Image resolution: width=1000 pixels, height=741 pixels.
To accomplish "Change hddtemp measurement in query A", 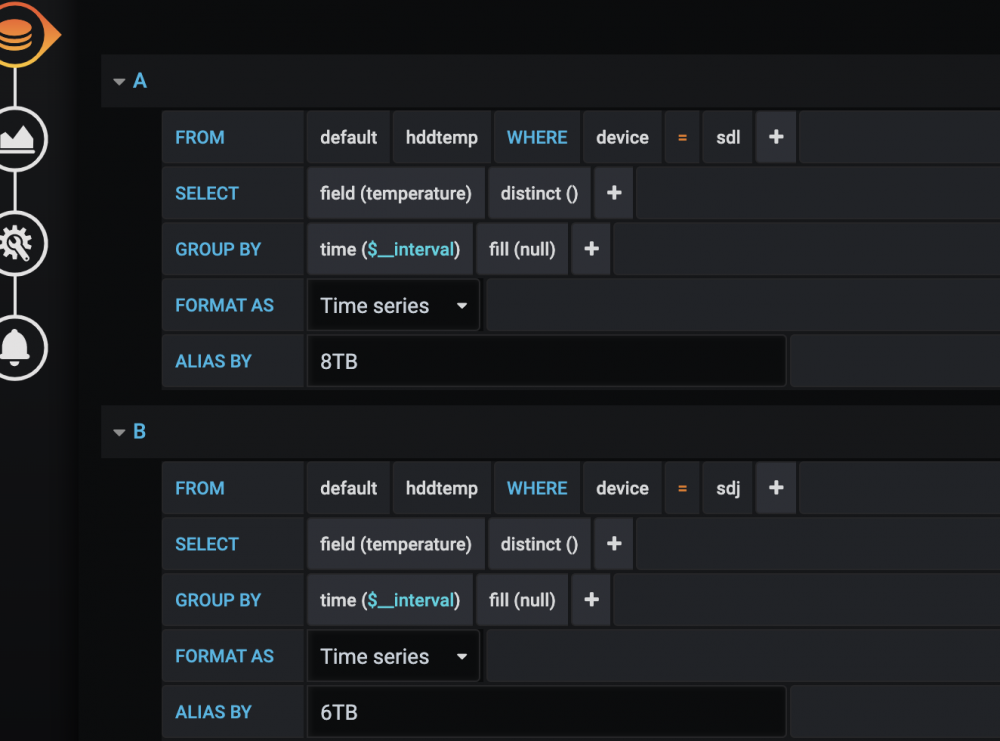I will (x=442, y=137).
